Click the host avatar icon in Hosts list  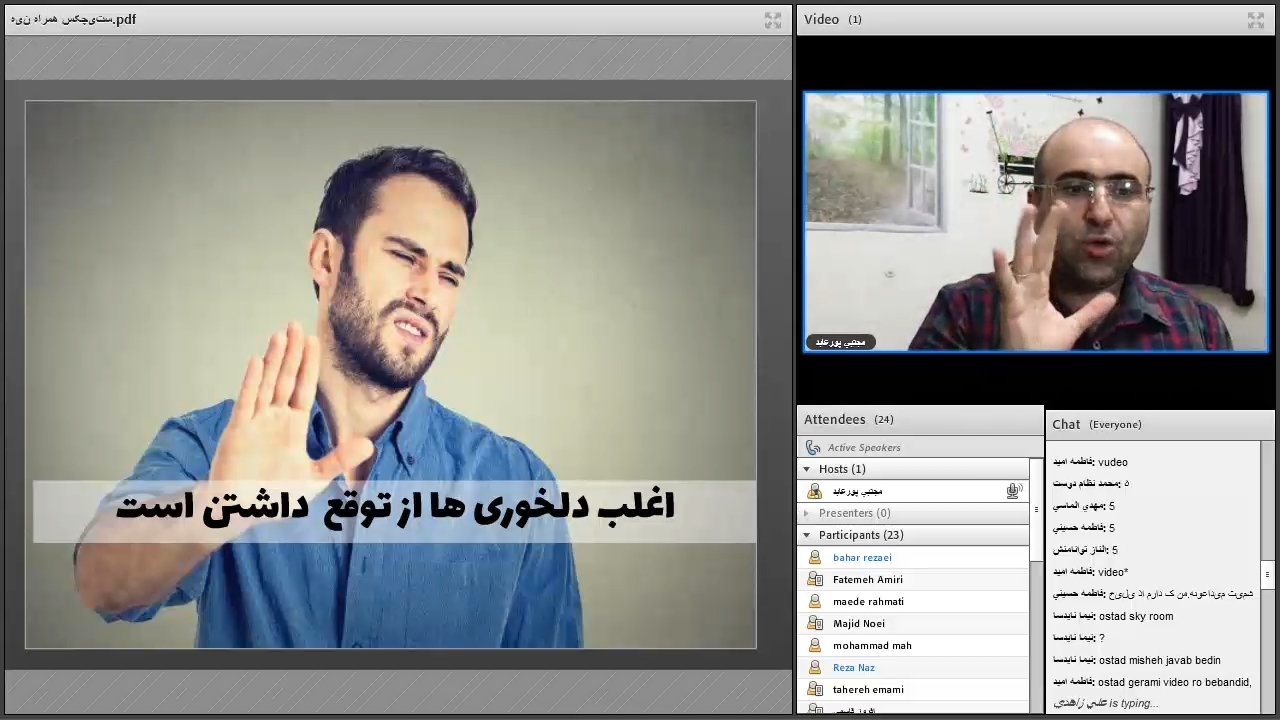coord(814,491)
